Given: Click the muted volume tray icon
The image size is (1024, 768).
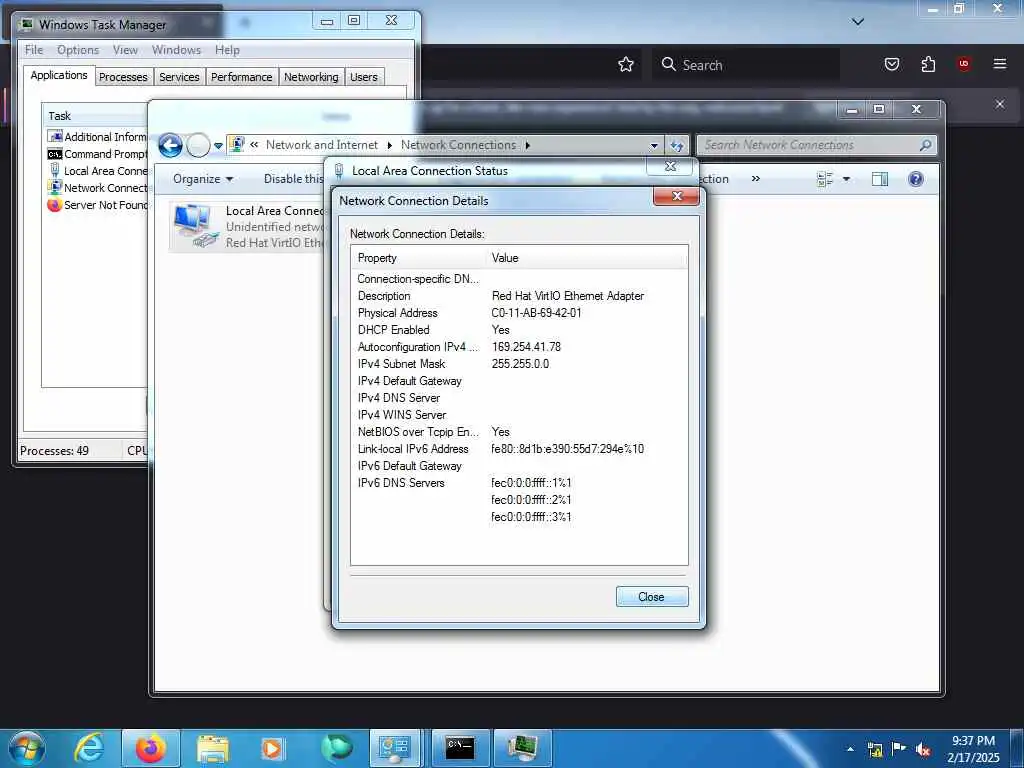Looking at the screenshot, I should pyautogui.click(x=923, y=749).
